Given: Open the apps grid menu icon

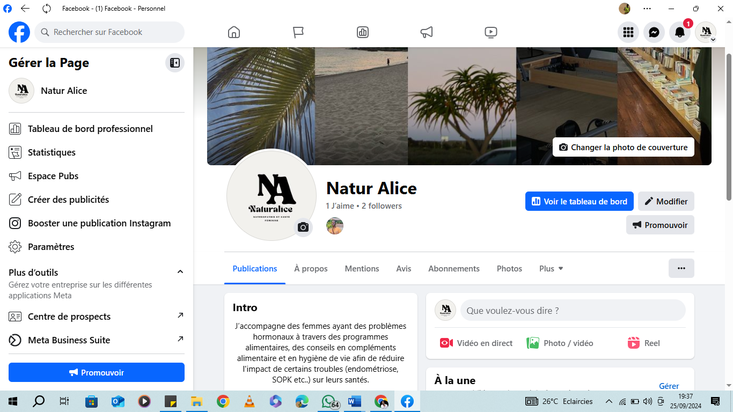Looking at the screenshot, I should pos(628,32).
